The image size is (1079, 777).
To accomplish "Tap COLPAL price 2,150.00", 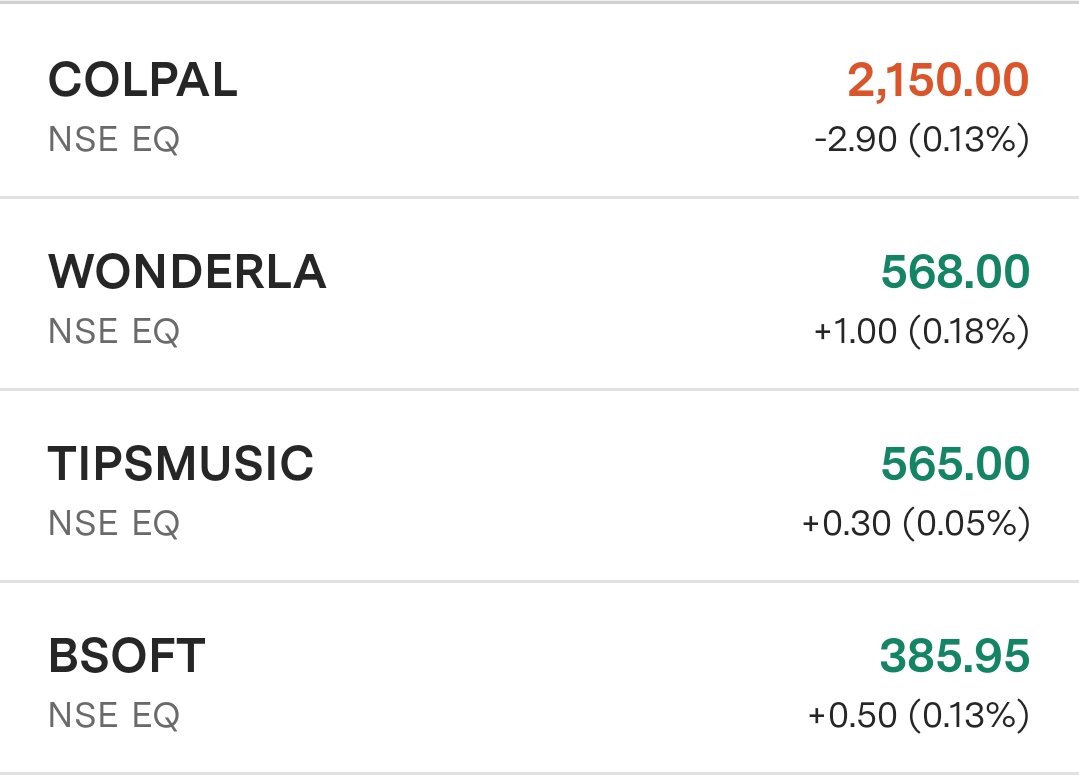I will tap(938, 81).
